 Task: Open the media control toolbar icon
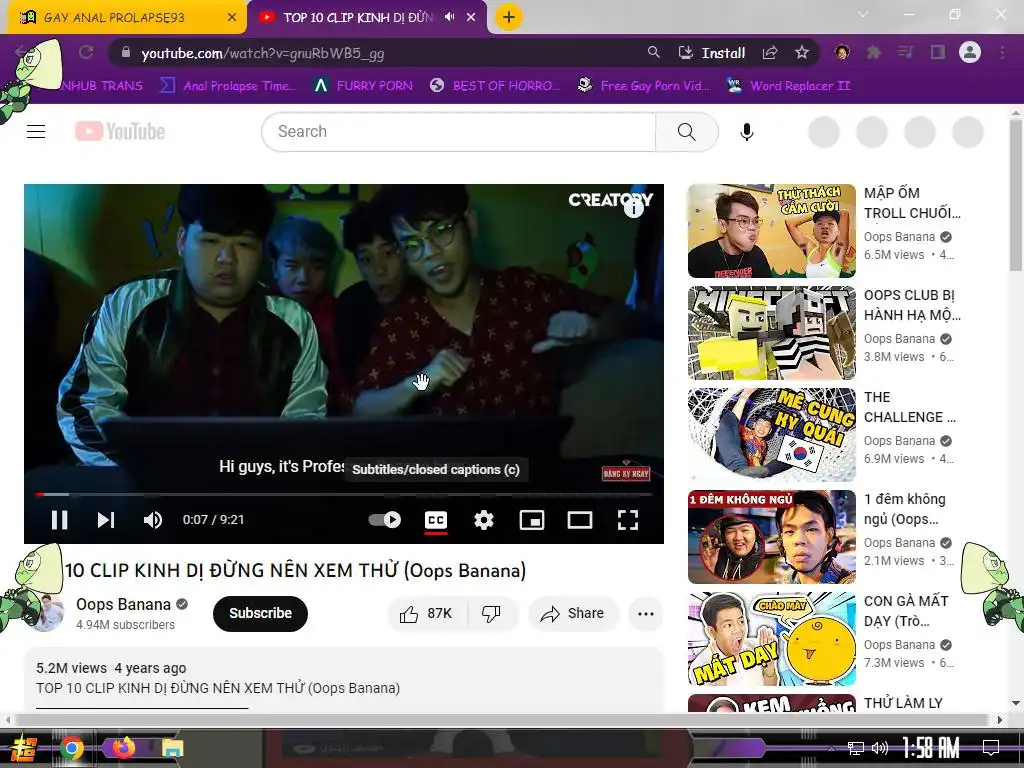pos(905,52)
